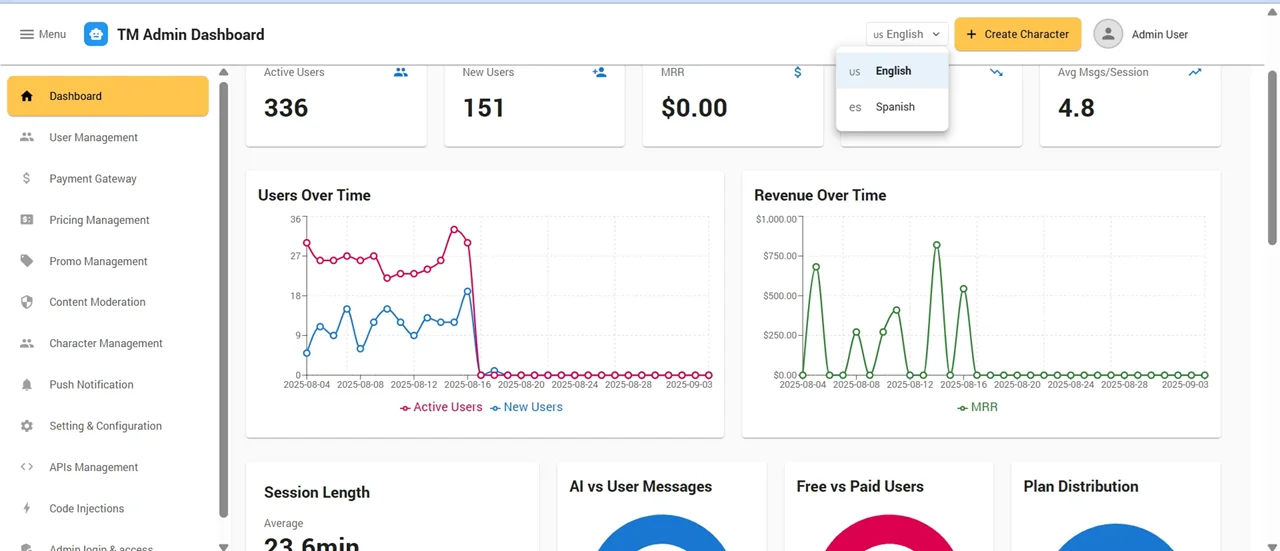Screen dimensions: 1280x551
Task: Toggle the hamburger Menu button
Action: tap(42, 34)
